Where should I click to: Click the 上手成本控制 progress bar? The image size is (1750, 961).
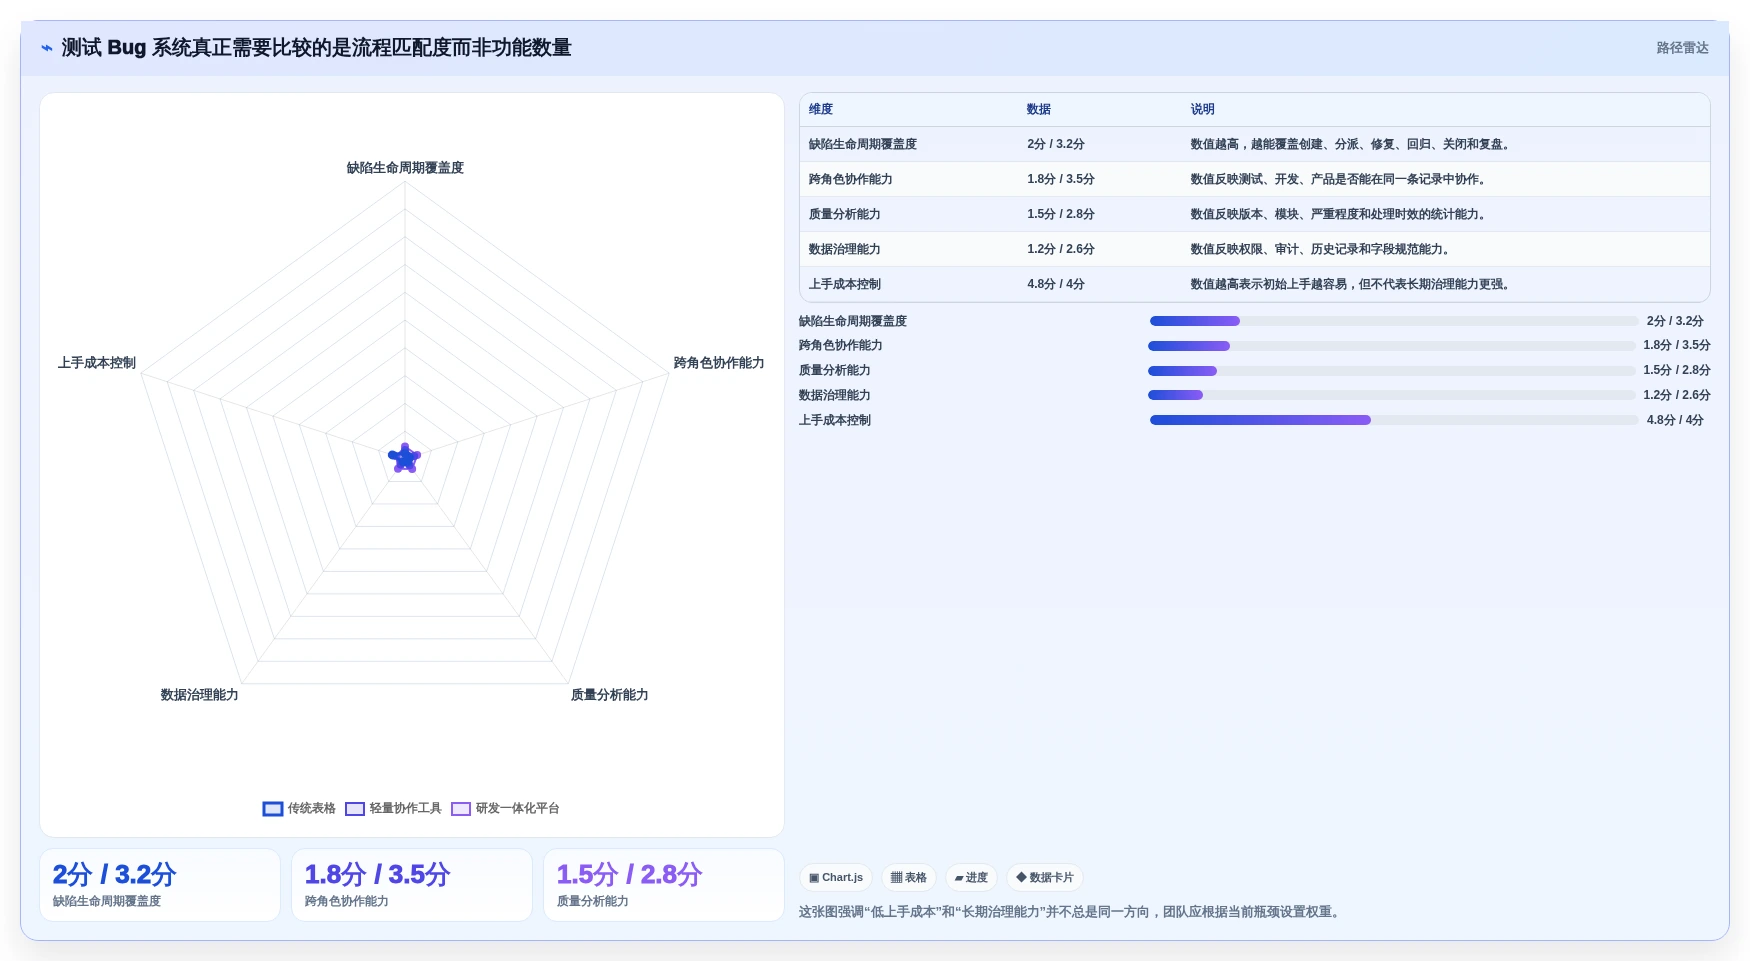coord(1394,420)
